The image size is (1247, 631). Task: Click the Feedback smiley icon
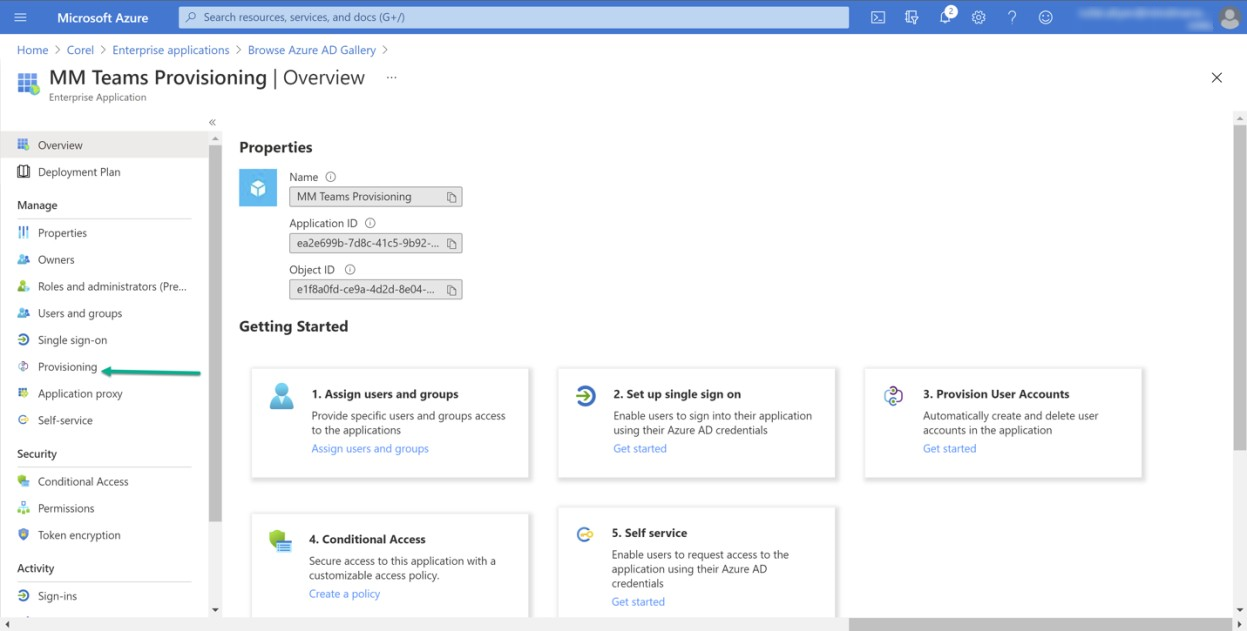click(x=1046, y=17)
